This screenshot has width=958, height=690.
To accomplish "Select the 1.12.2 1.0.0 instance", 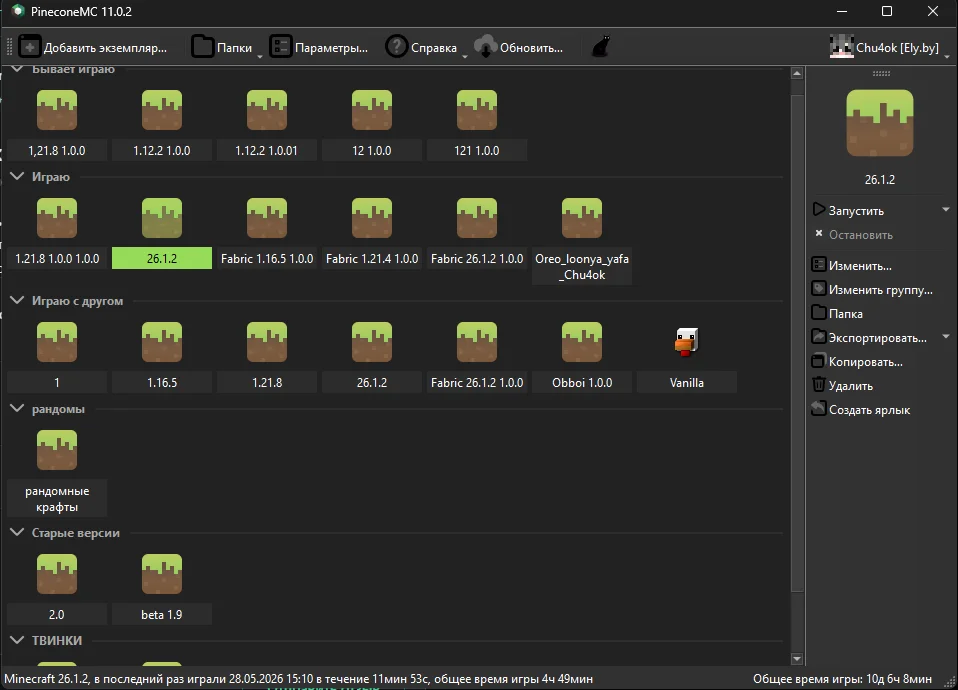I will [162, 124].
